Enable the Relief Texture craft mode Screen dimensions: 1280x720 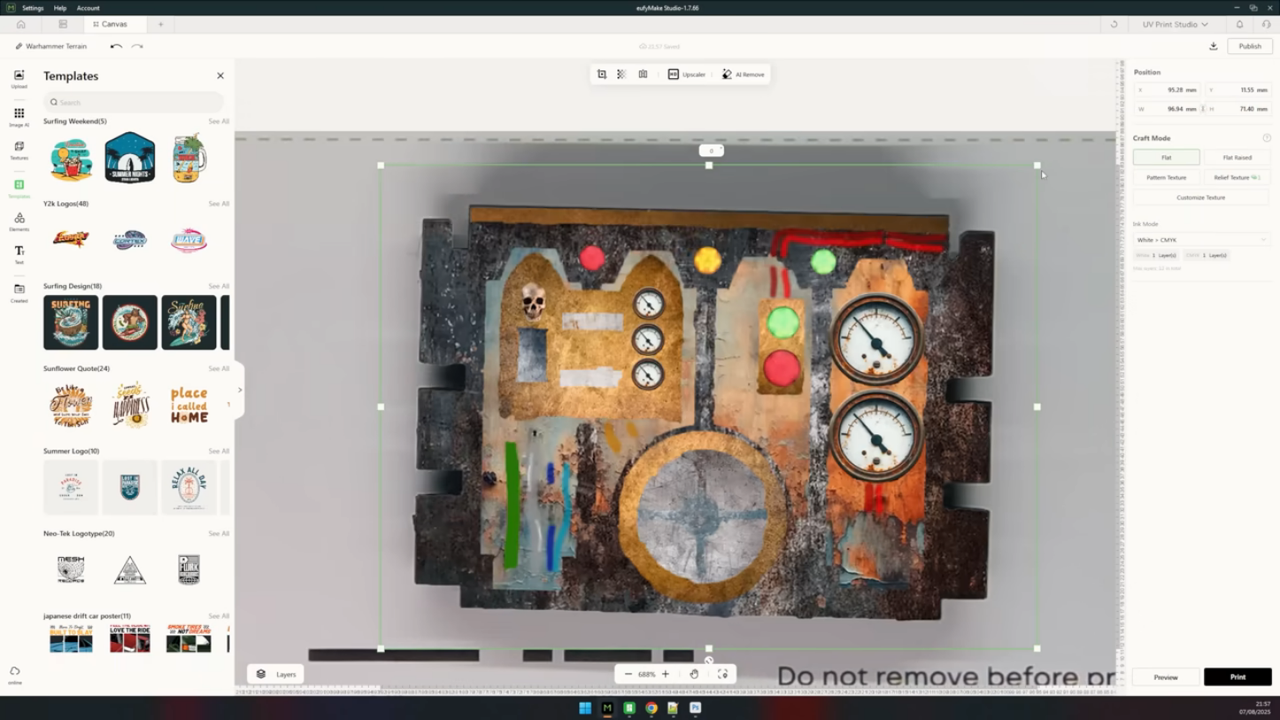(x=1231, y=177)
